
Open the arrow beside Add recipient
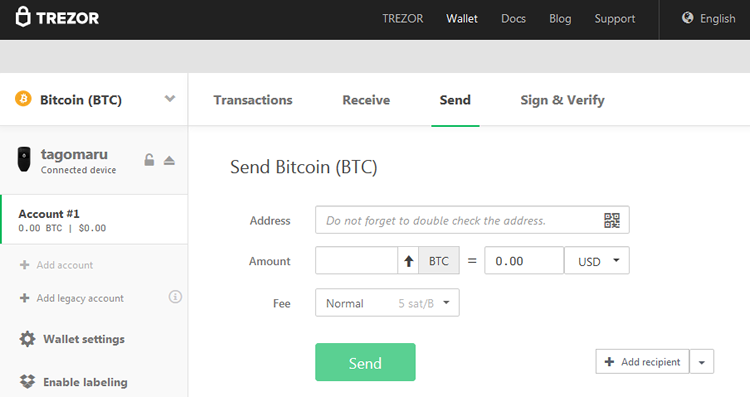[702, 362]
